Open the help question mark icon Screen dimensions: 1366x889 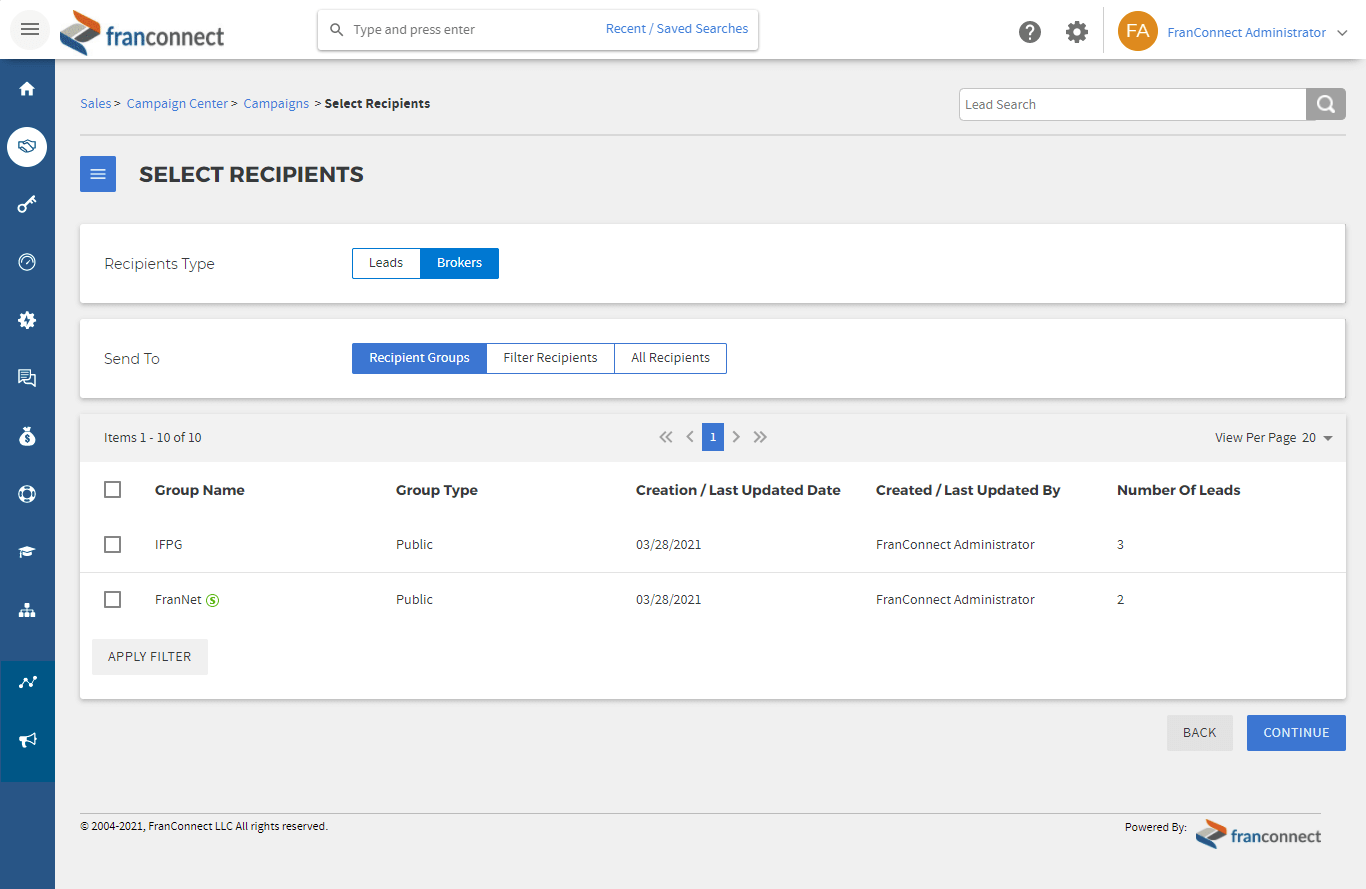pos(1030,32)
